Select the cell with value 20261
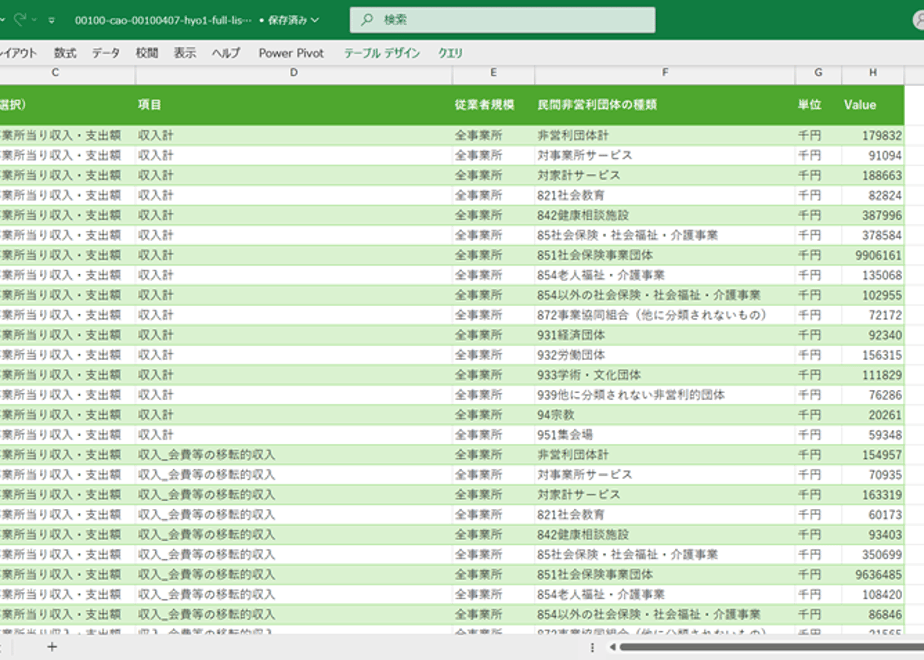 [x=873, y=415]
